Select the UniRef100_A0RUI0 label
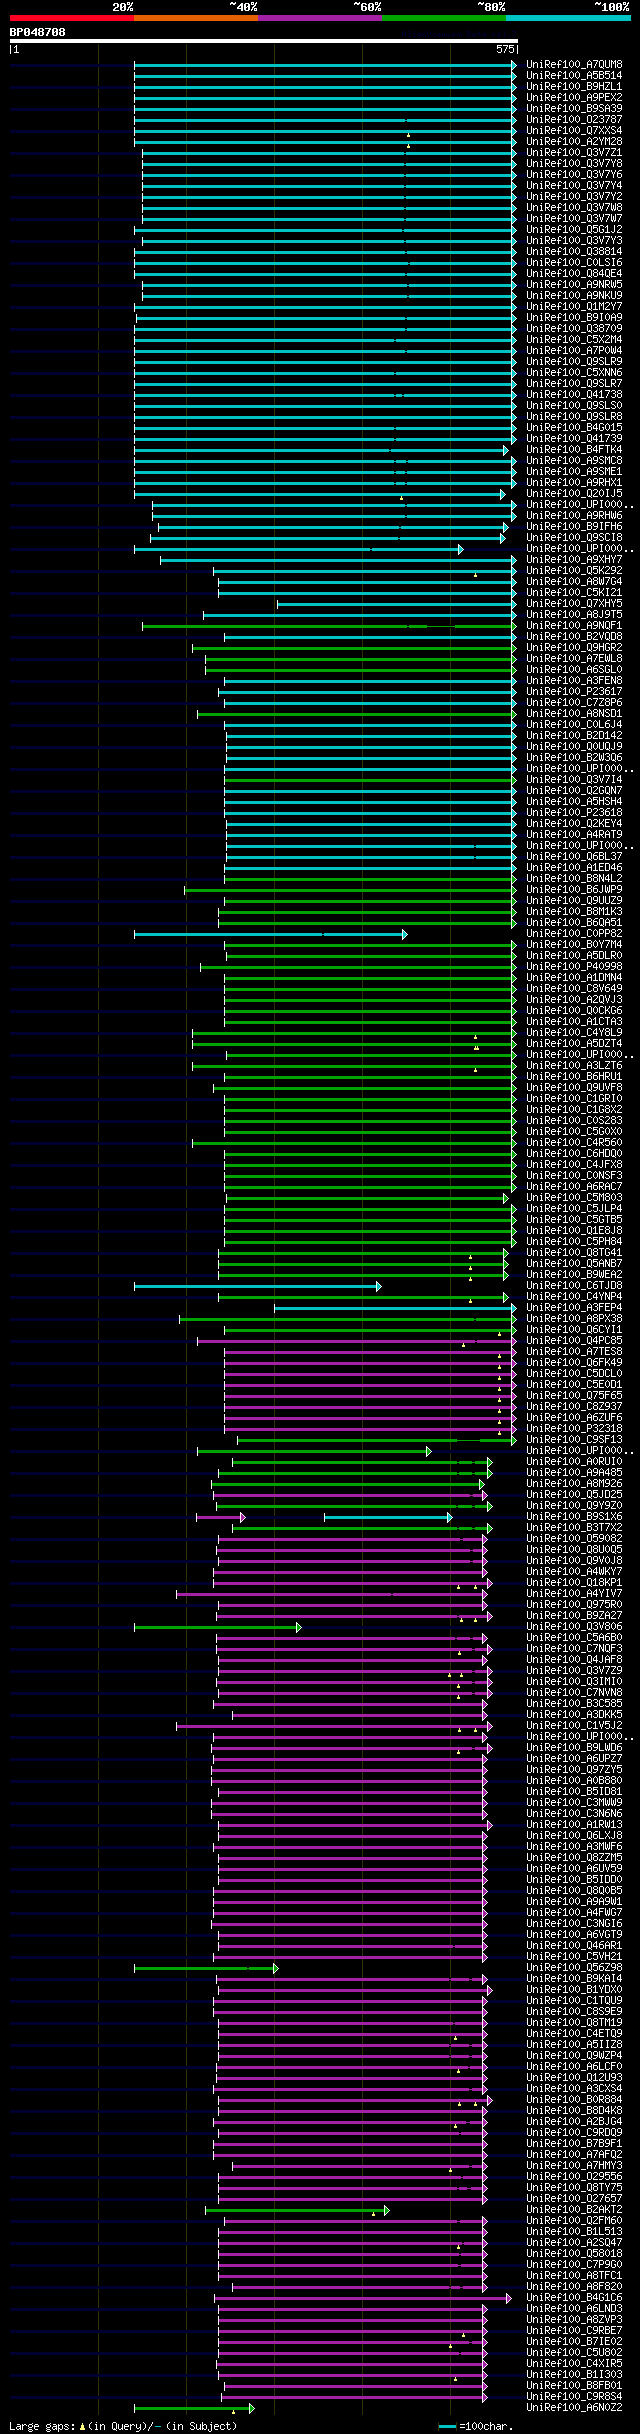Viewport: 640px width, 2434px height. coord(574,1462)
